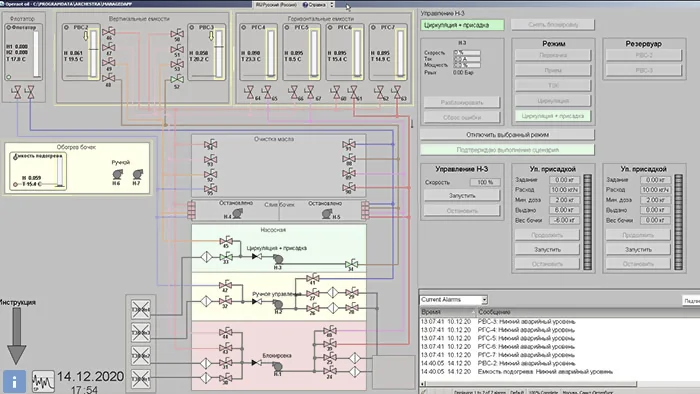This screenshot has width=700, height=394.
Task: Select pump Н-2 in Ручное управление
Action: [x=278, y=304]
